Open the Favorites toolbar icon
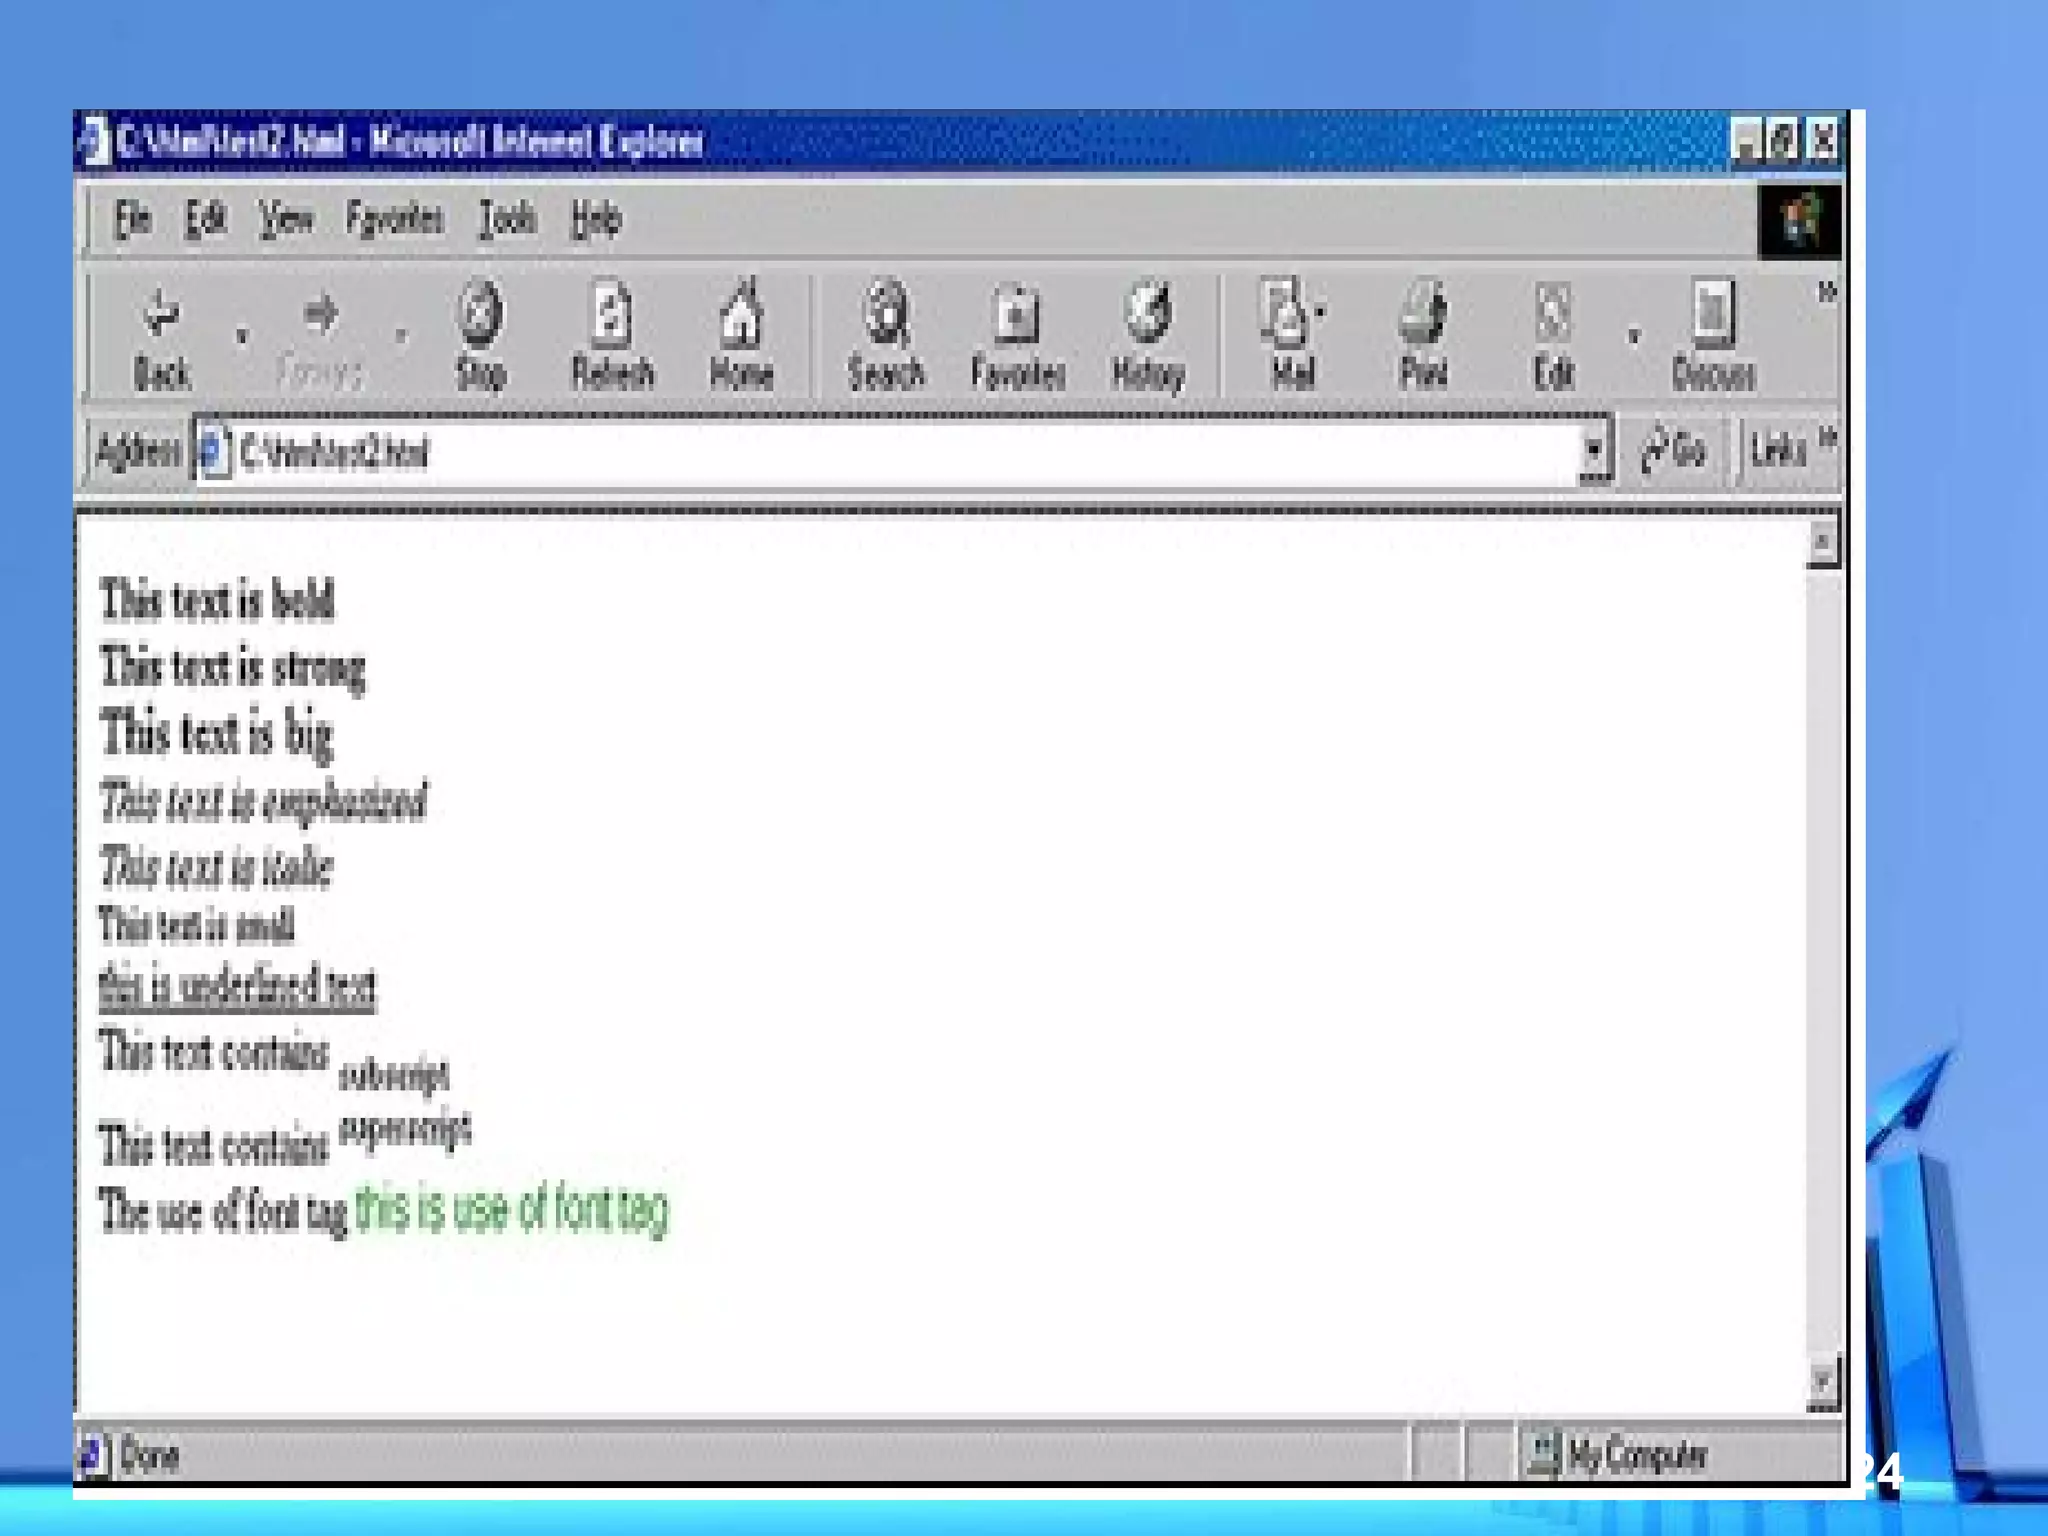The width and height of the screenshot is (2048, 1536). (1017, 315)
